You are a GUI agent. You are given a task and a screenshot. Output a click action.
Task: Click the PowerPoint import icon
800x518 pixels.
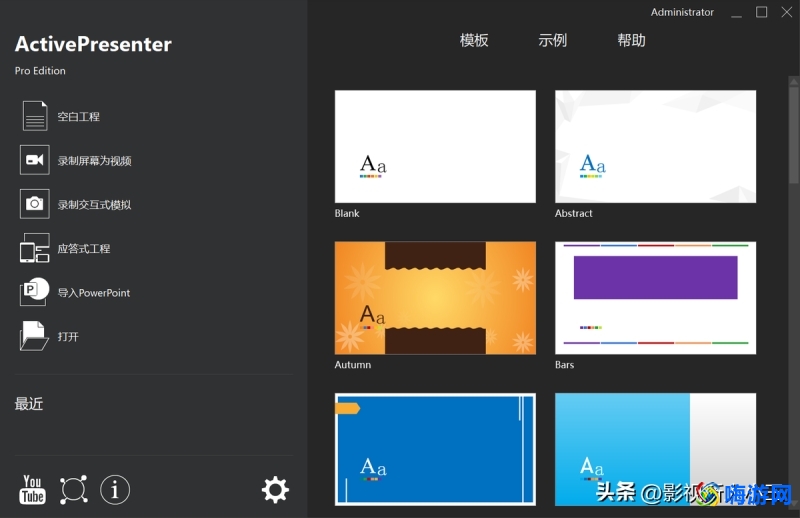[x=35, y=292]
